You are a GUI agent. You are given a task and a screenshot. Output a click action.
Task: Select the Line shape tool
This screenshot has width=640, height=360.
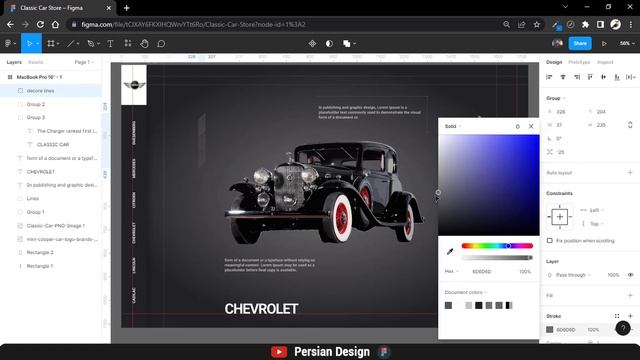[x=70, y=43]
